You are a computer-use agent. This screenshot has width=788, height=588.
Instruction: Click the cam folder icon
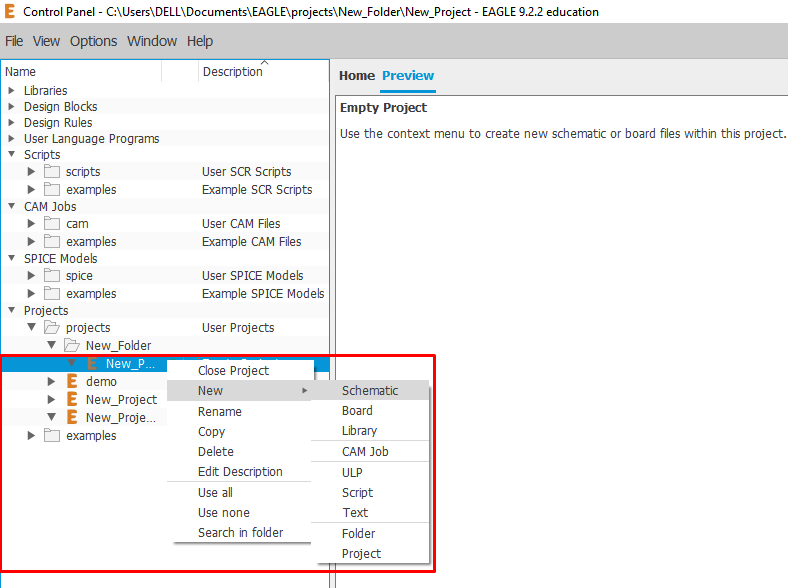coord(52,223)
